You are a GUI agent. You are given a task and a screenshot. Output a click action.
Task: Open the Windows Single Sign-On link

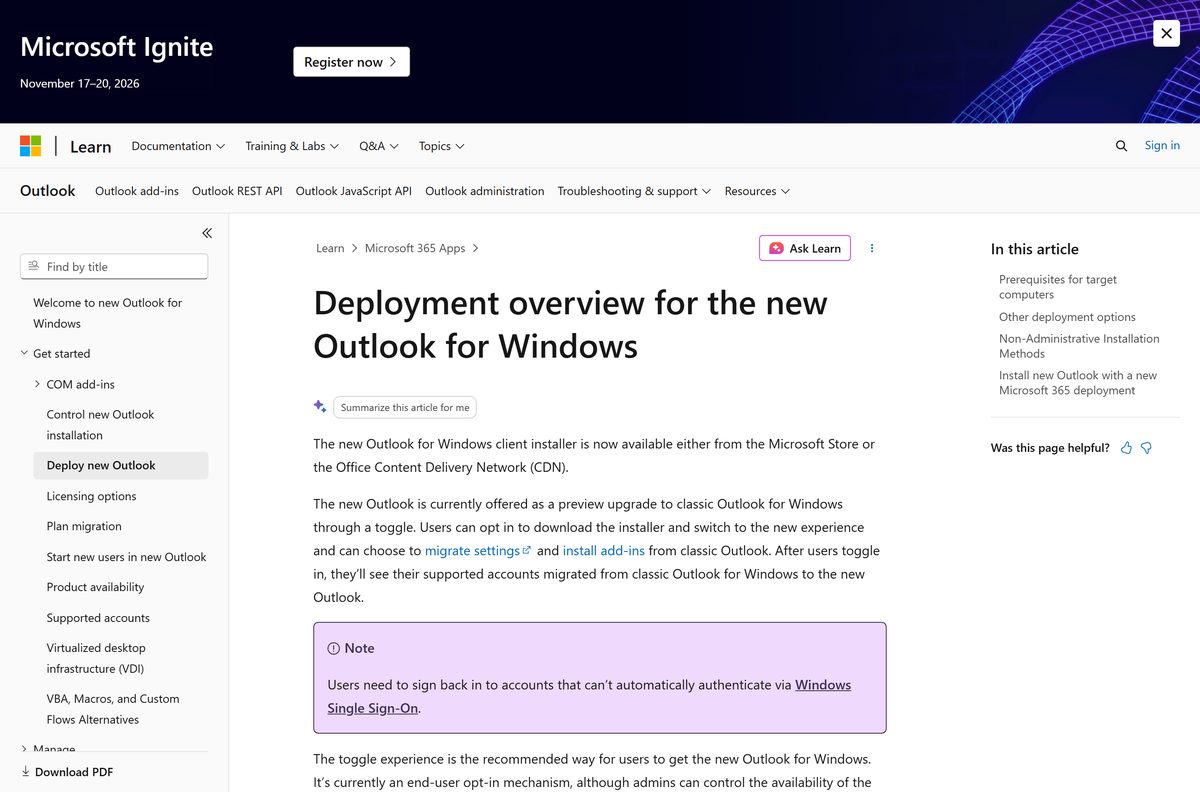589,696
